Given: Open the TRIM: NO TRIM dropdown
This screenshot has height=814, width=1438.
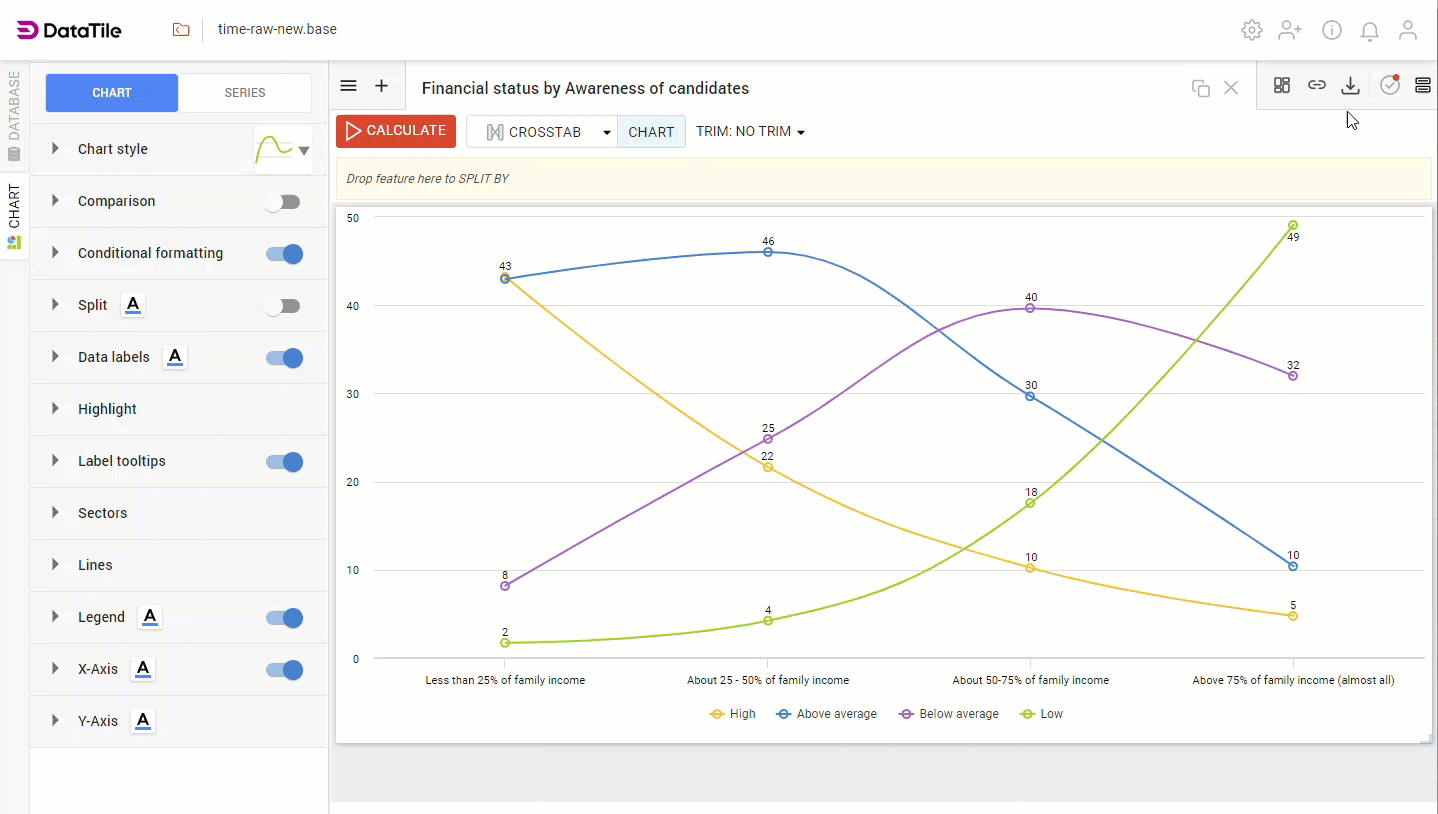Looking at the screenshot, I should point(750,132).
